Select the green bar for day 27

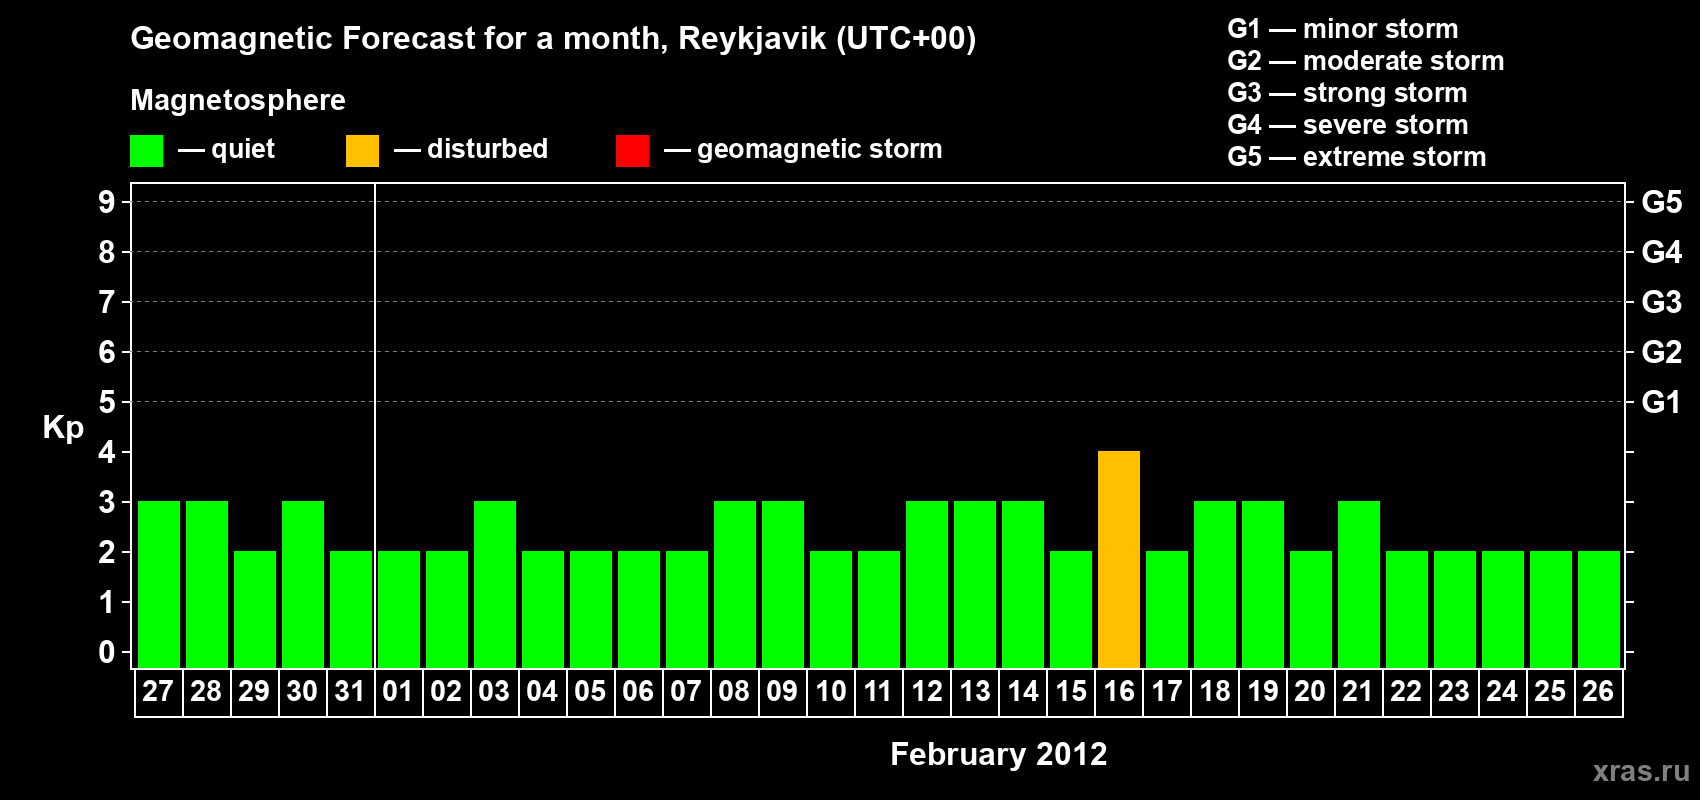[159, 584]
